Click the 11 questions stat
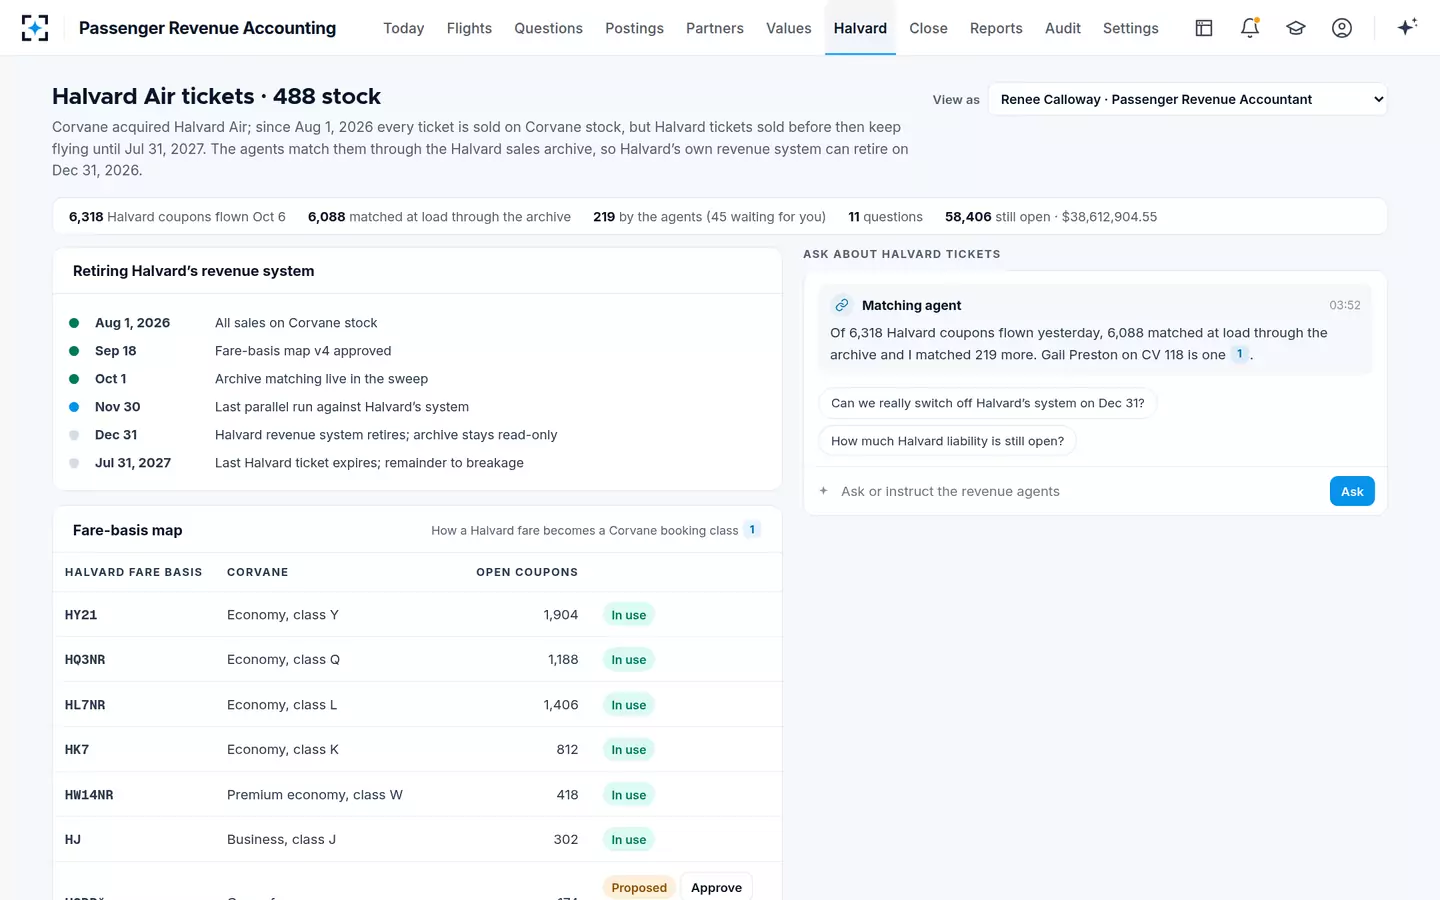The image size is (1440, 900). pyautogui.click(x=885, y=217)
